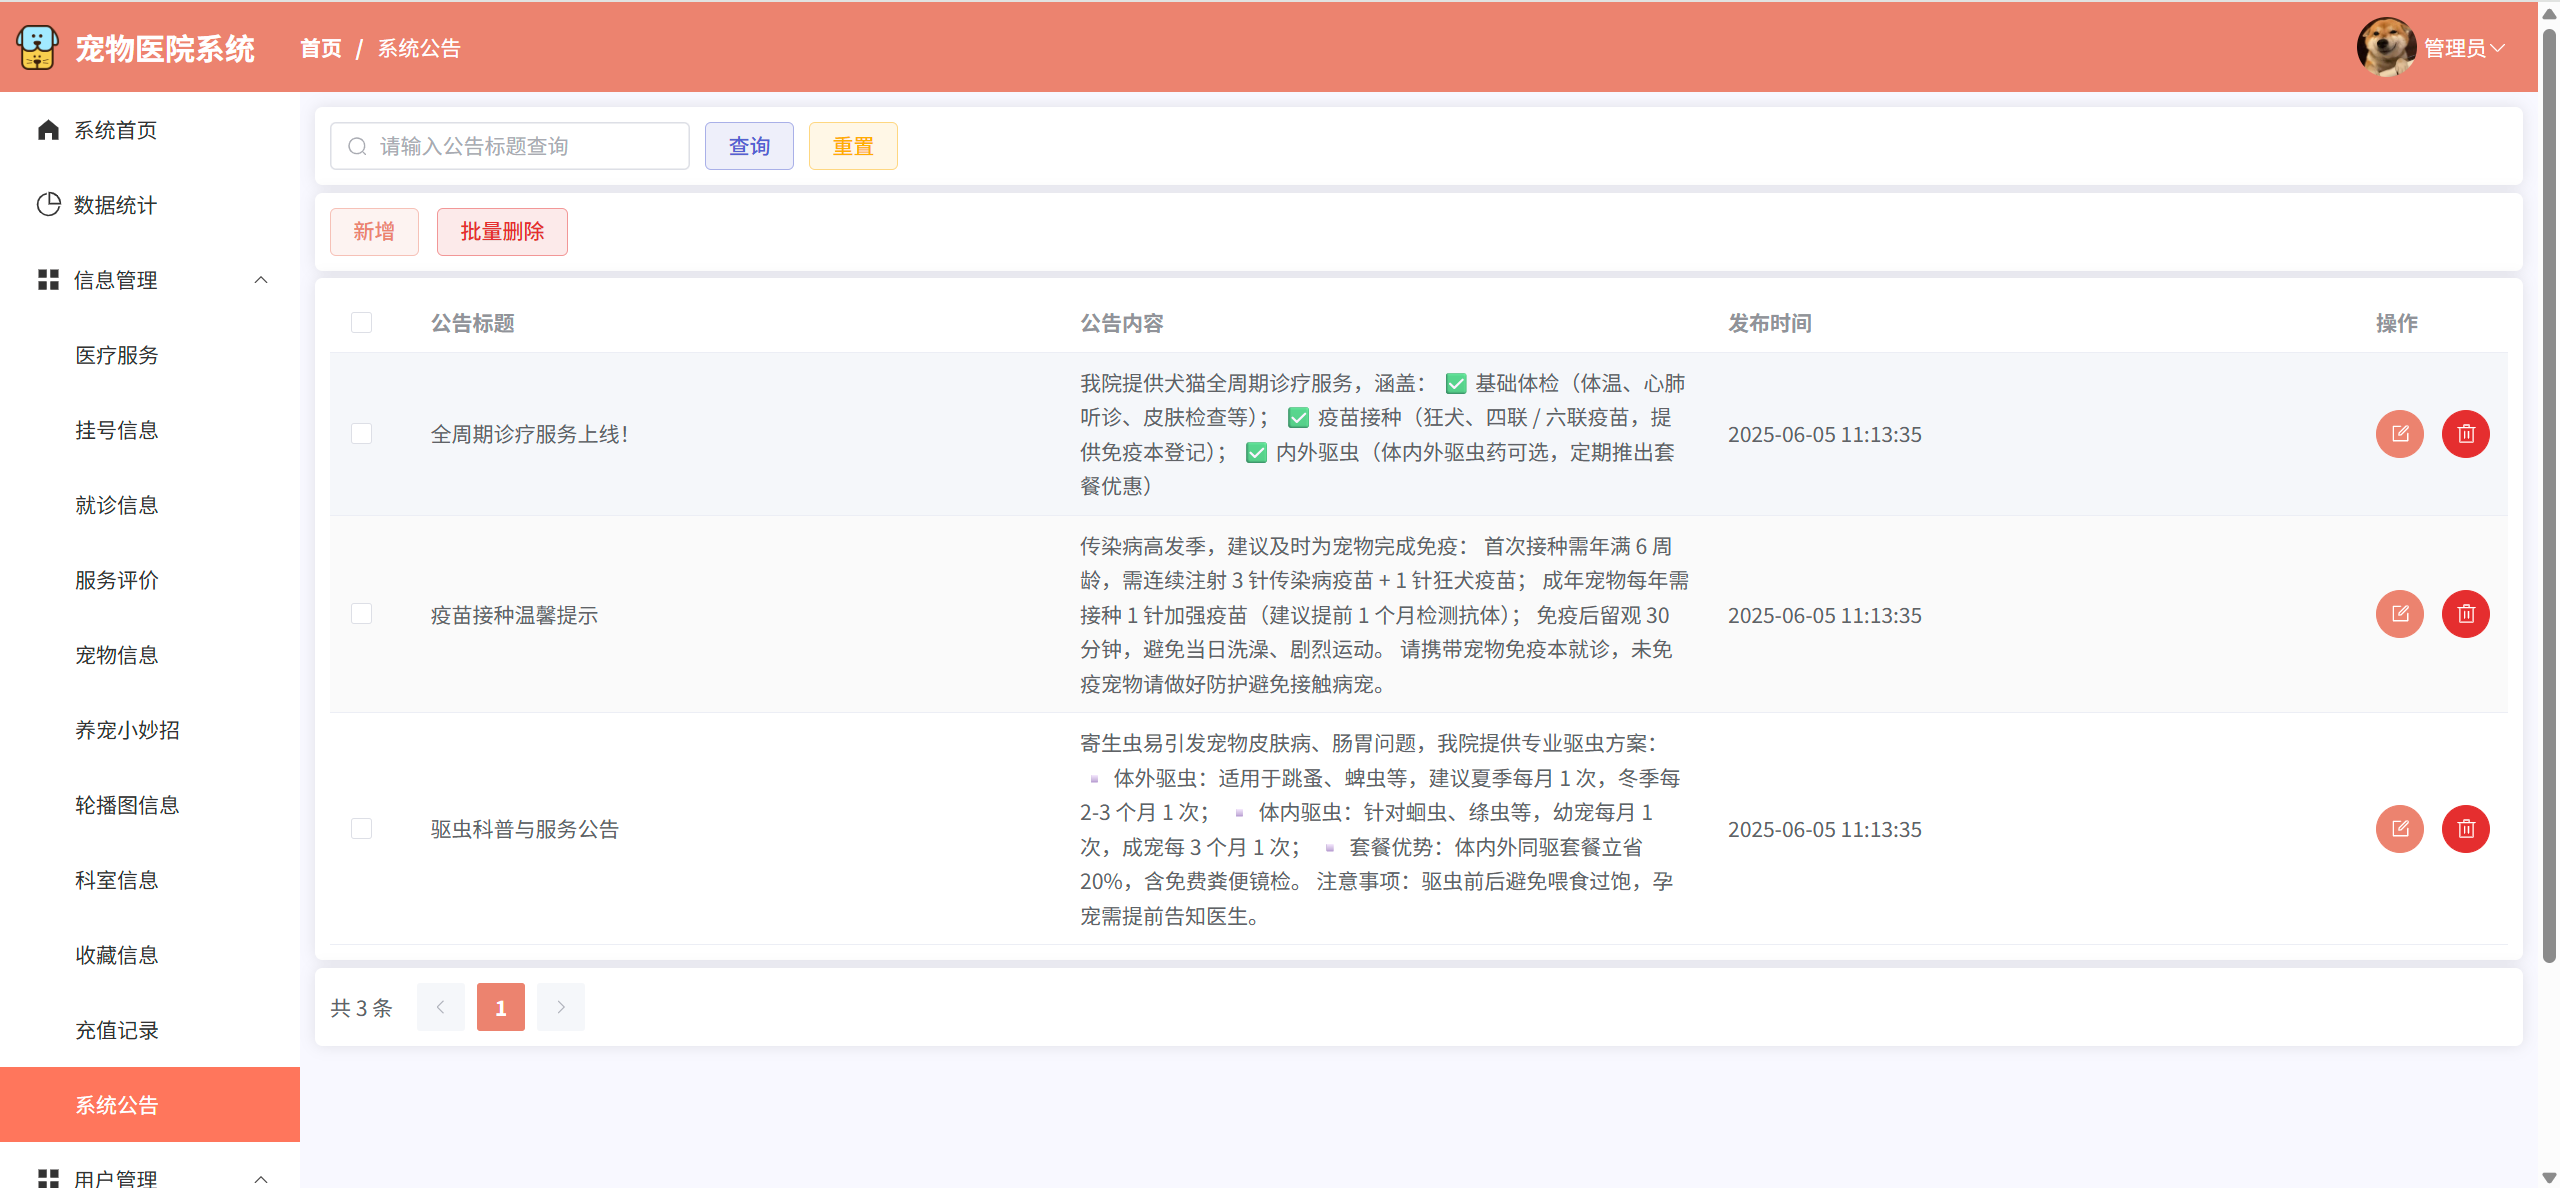Image resolution: width=2560 pixels, height=1188 pixels.
Task: Click the 查询 search button
Action: (748, 146)
